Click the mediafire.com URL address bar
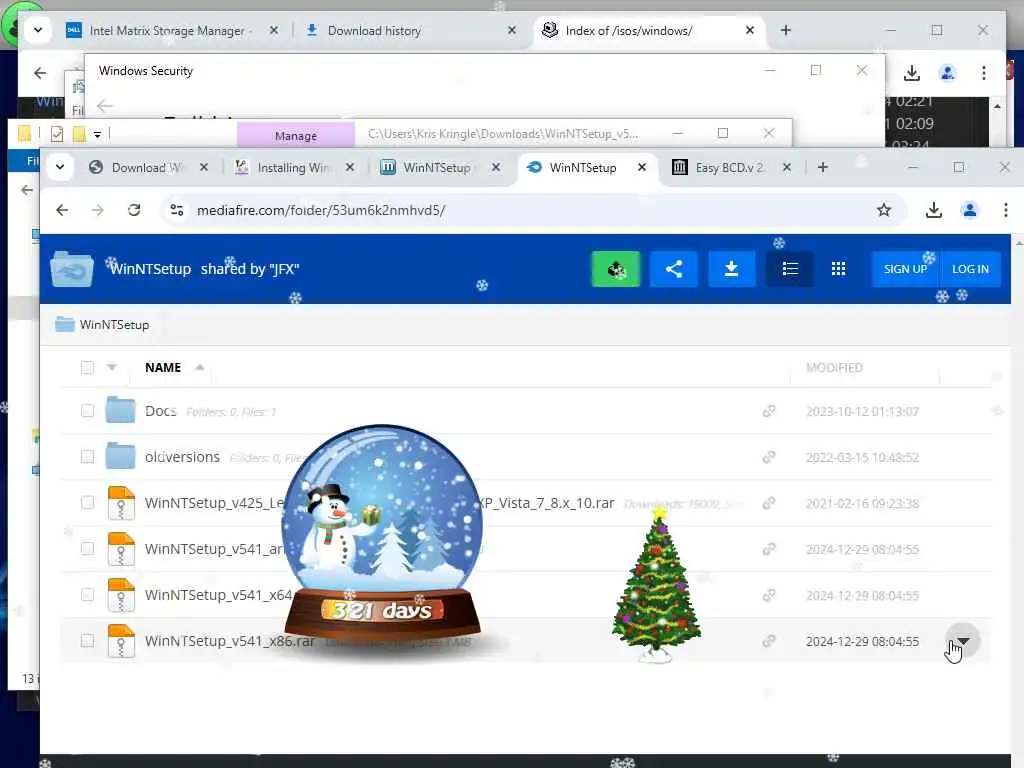Viewport: 1024px width, 768px height. 532,210
